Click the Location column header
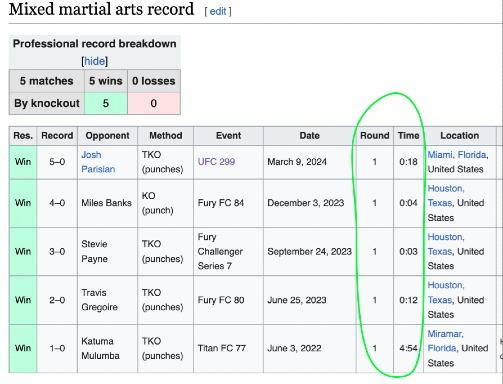The width and height of the screenshot is (503, 384). 460,136
